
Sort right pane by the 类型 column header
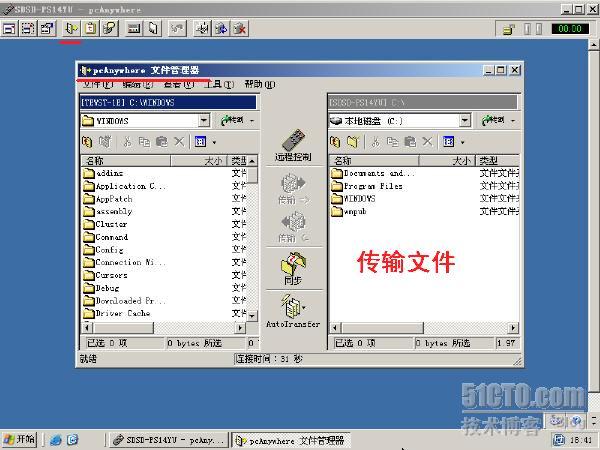click(497, 161)
